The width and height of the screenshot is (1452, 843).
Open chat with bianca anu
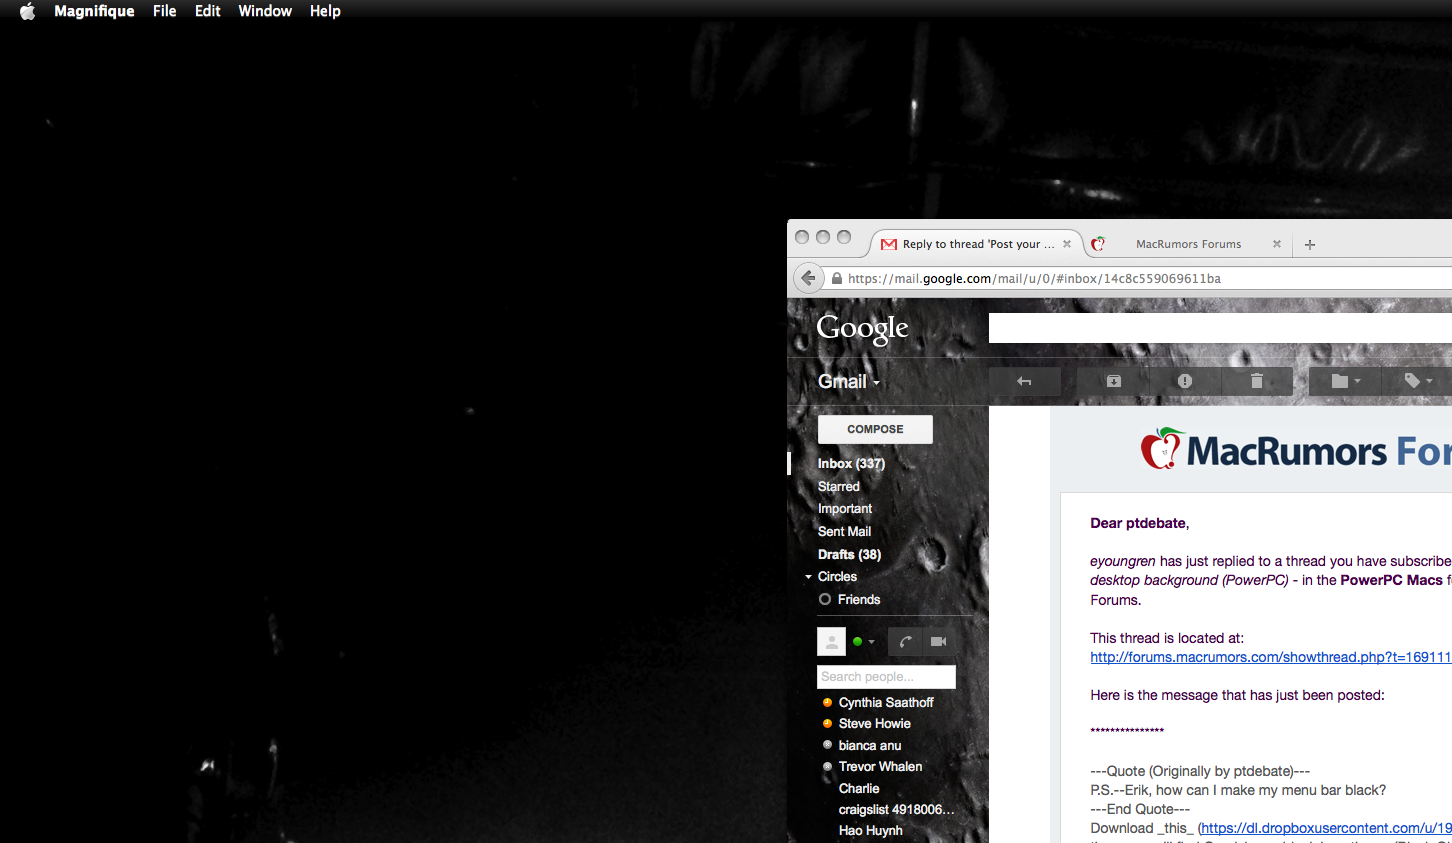(x=870, y=746)
